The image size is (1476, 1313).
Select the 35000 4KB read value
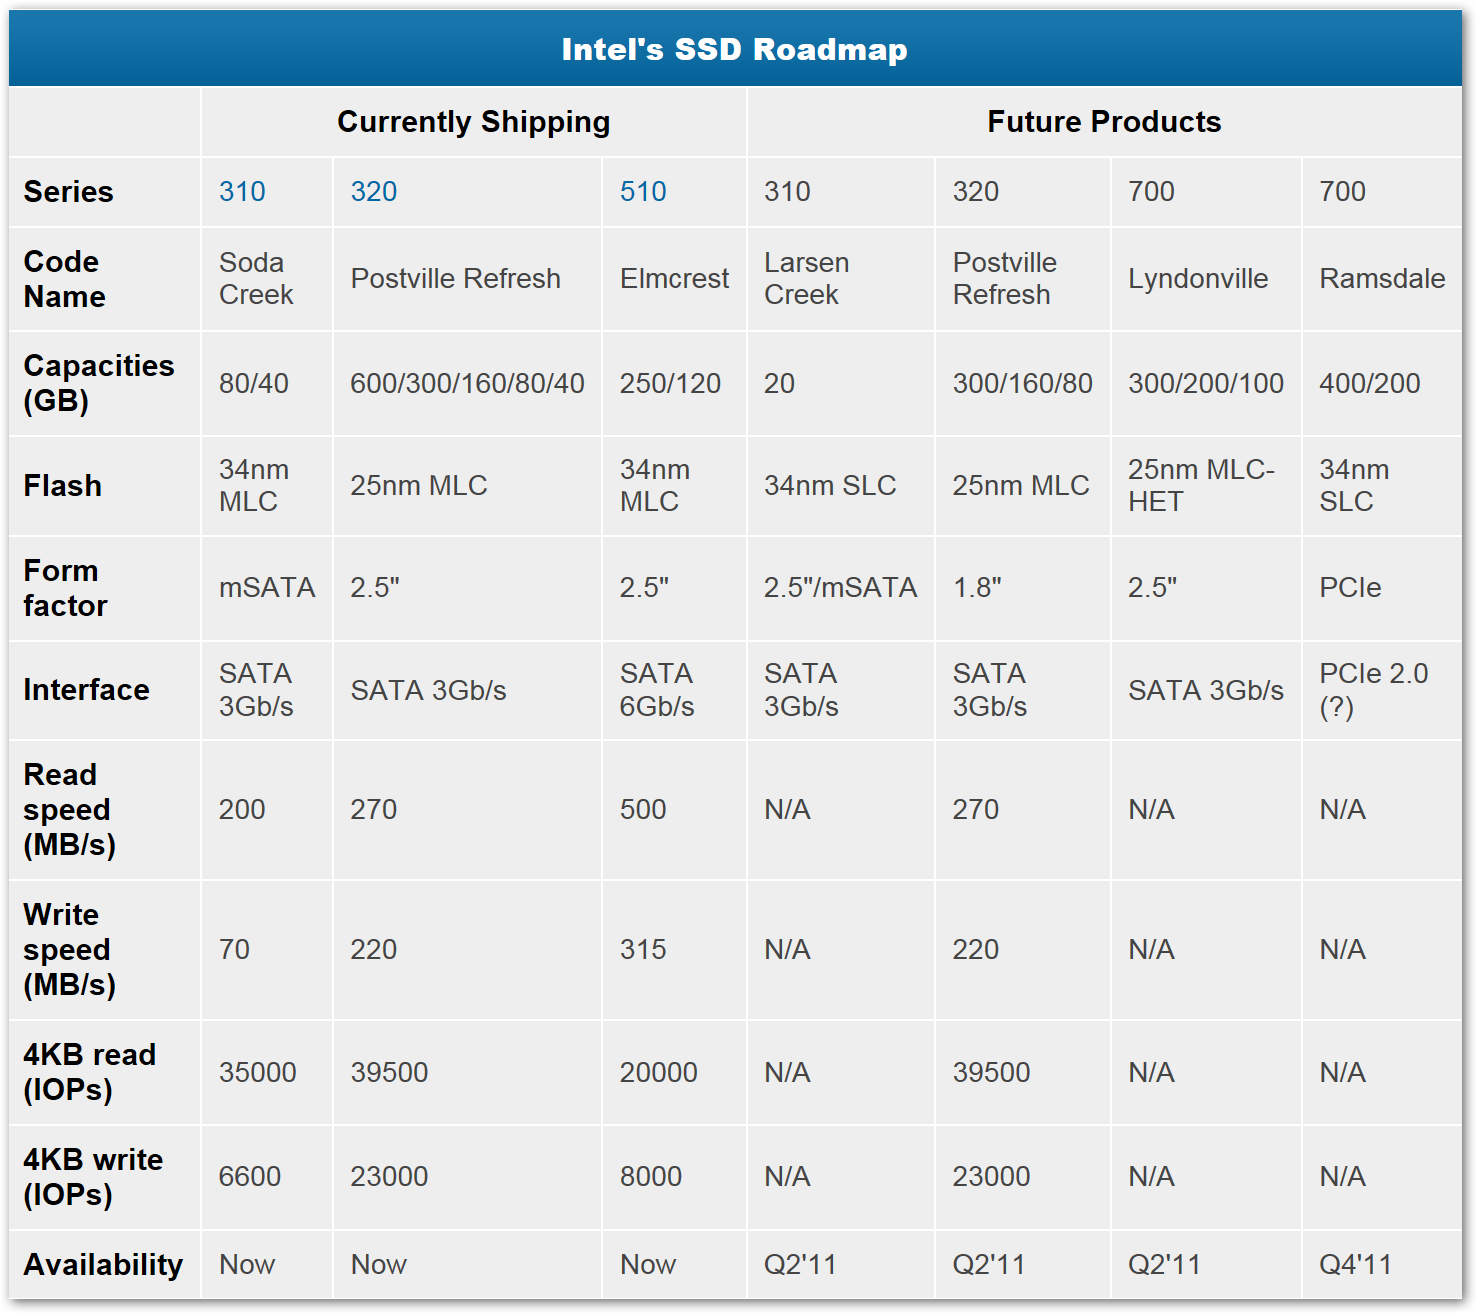[258, 1073]
